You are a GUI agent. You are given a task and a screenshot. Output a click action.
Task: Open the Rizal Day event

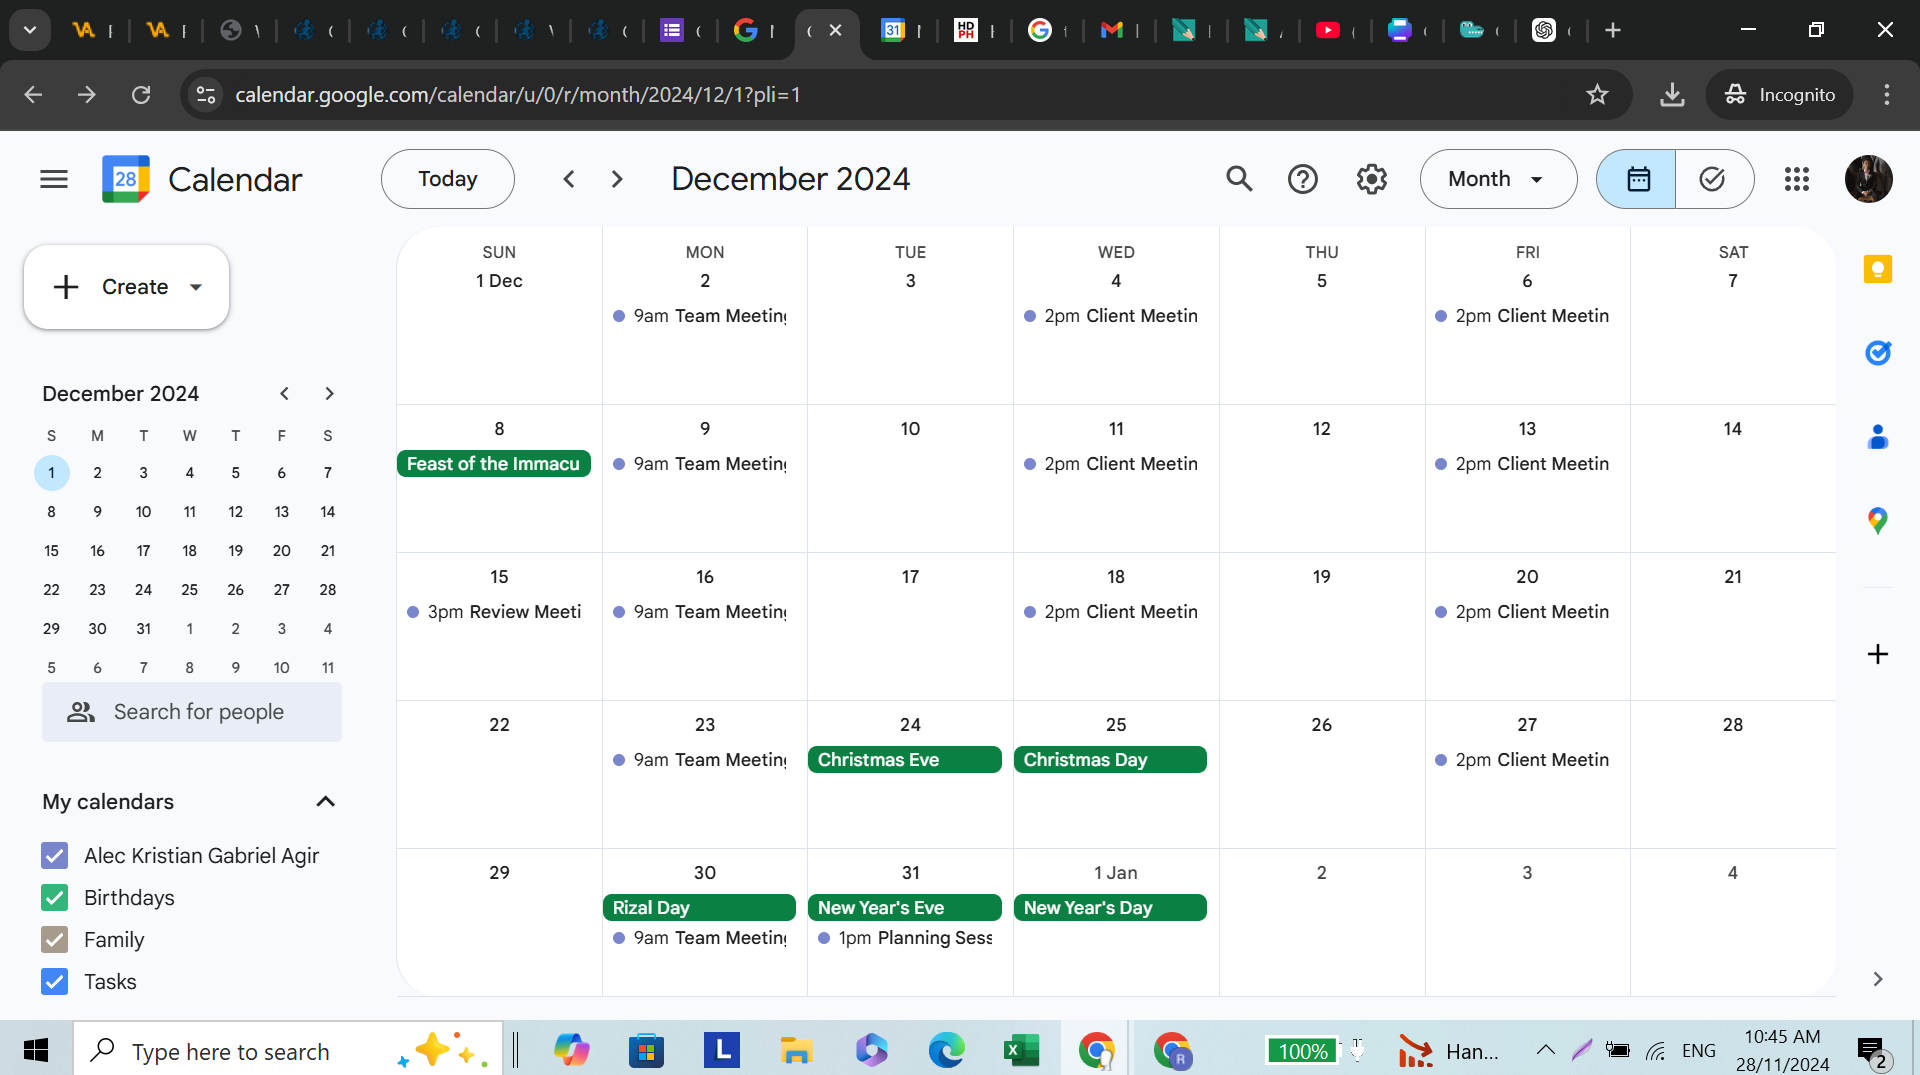(x=699, y=908)
